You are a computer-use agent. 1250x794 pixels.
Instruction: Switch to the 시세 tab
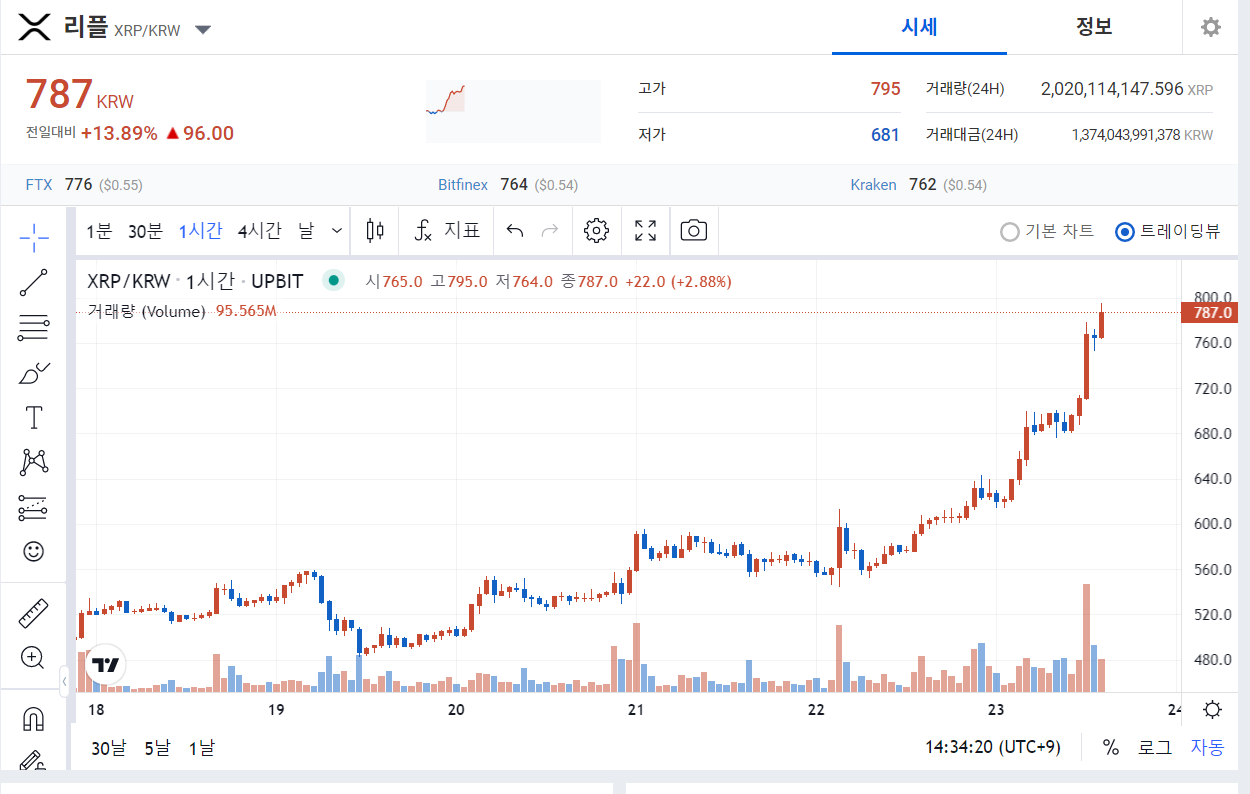tap(919, 27)
